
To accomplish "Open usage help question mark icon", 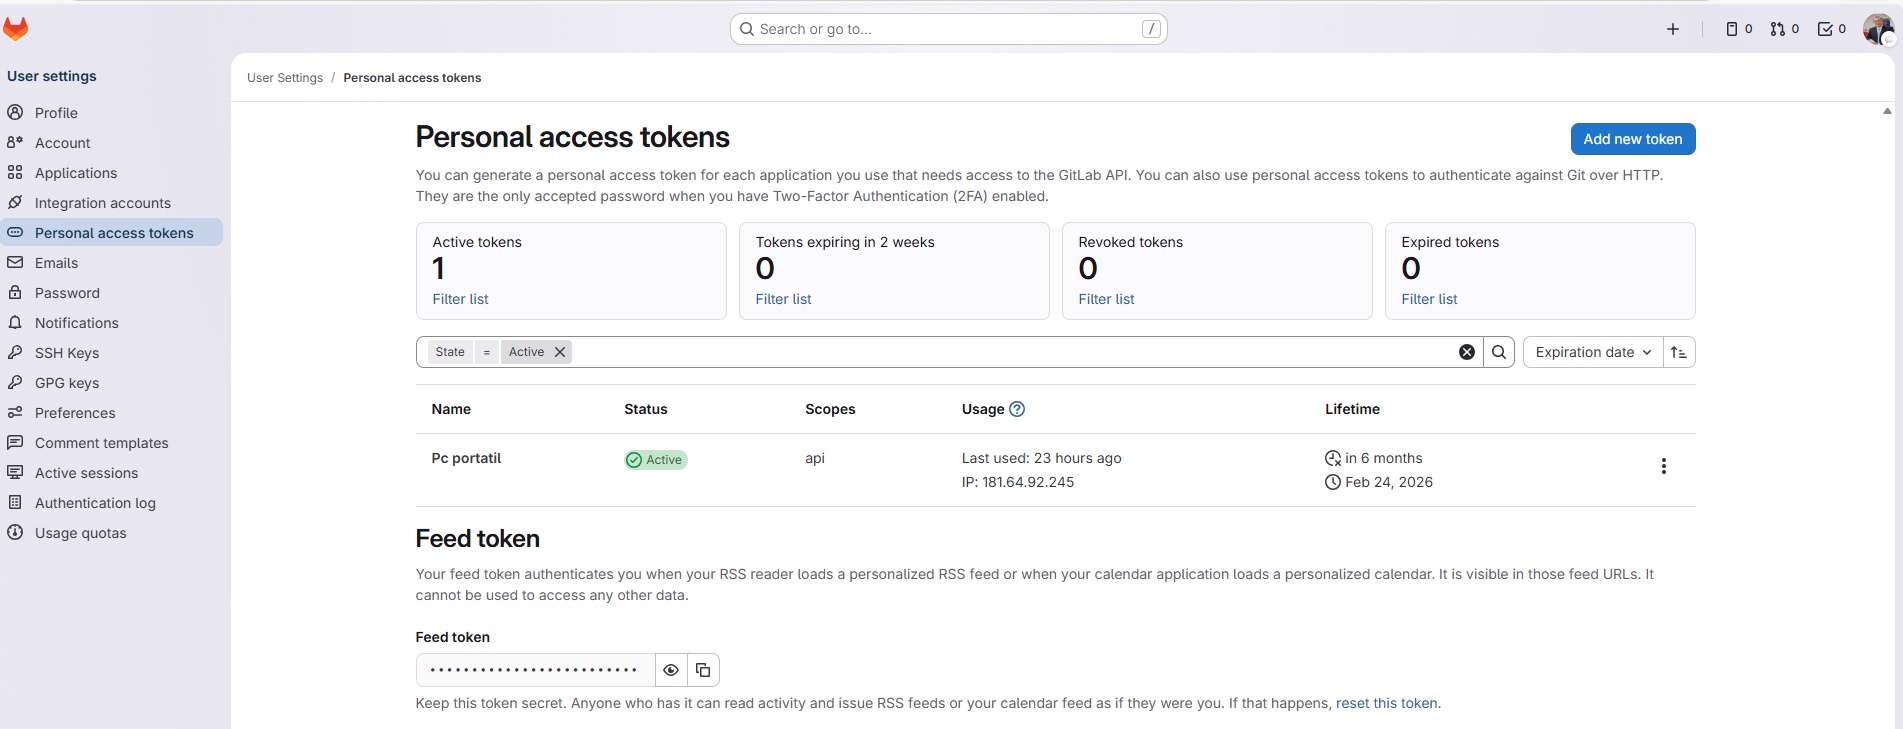I will click(x=1017, y=409).
